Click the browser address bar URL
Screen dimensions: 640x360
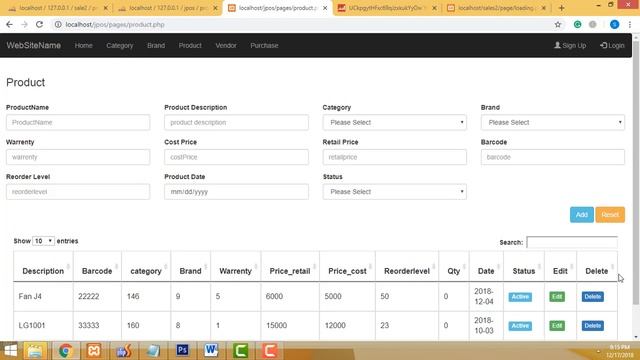[x=115, y=24]
